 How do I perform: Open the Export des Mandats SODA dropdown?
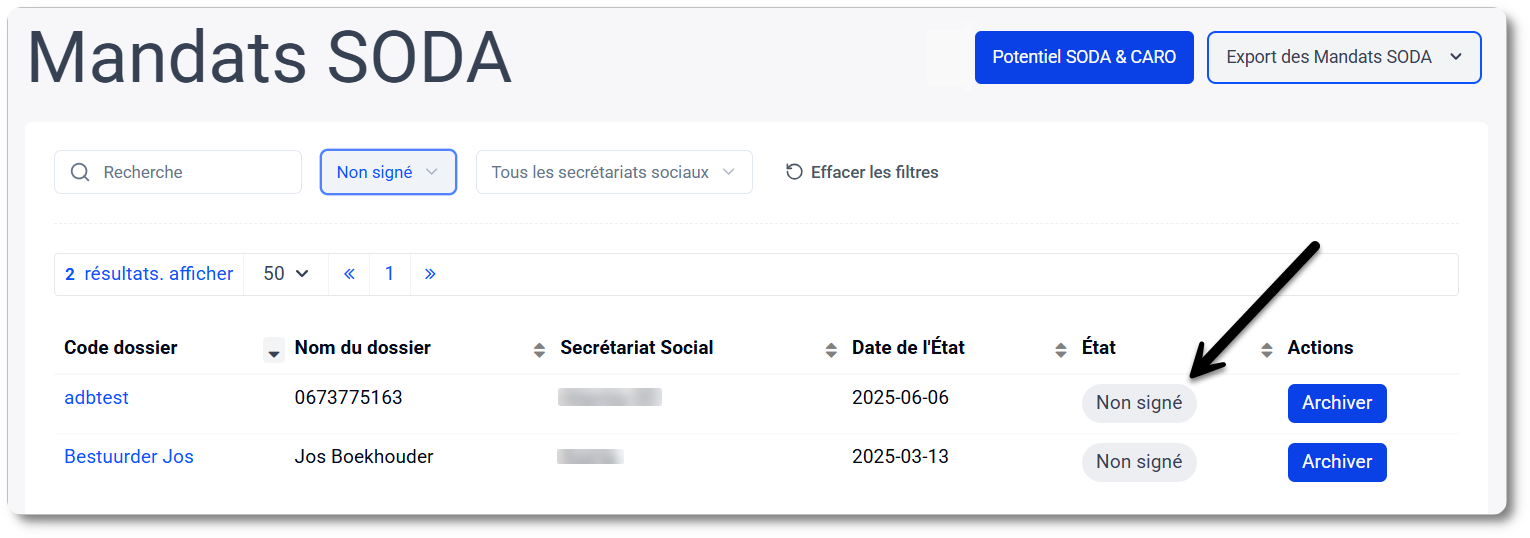[x=1343, y=57]
